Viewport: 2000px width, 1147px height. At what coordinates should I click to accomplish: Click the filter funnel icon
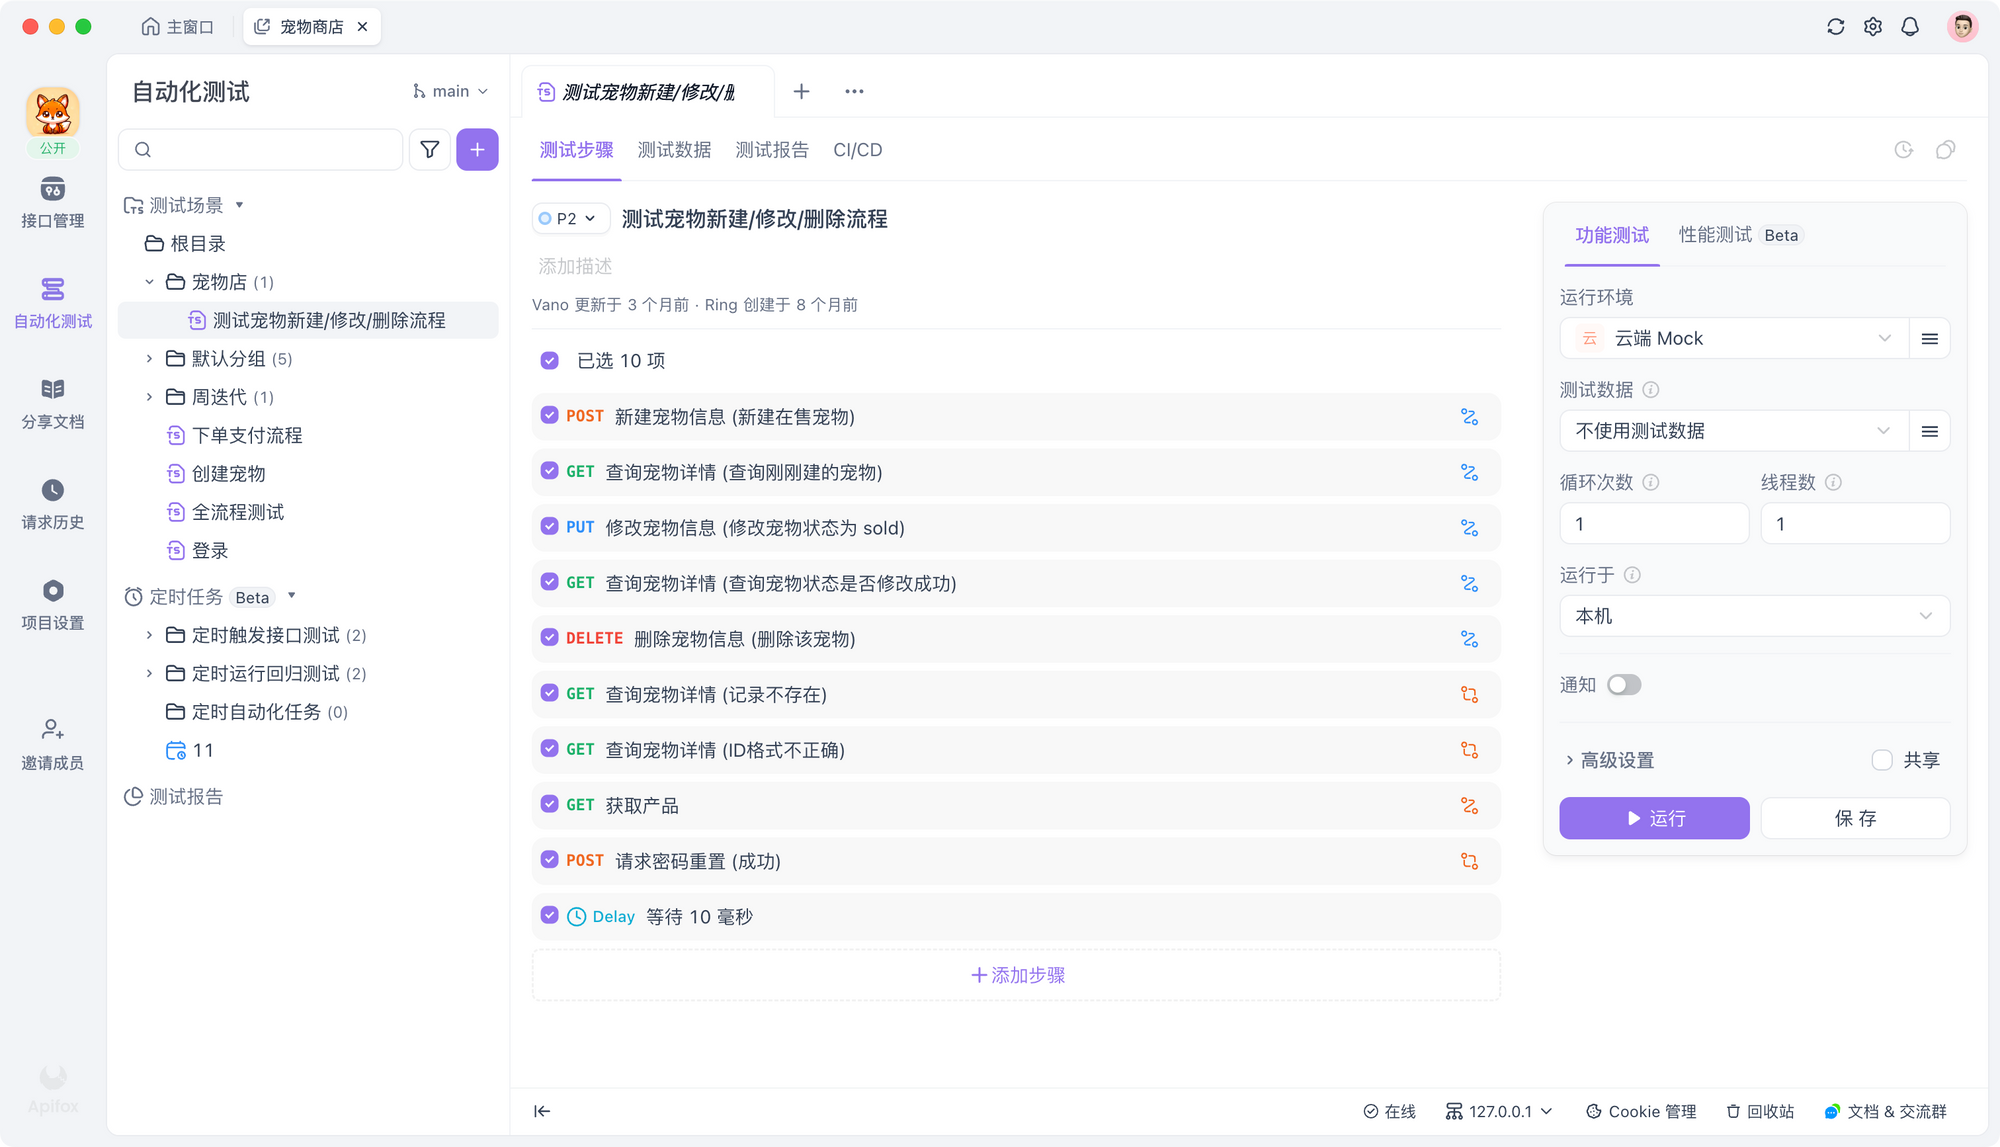pos(429,149)
